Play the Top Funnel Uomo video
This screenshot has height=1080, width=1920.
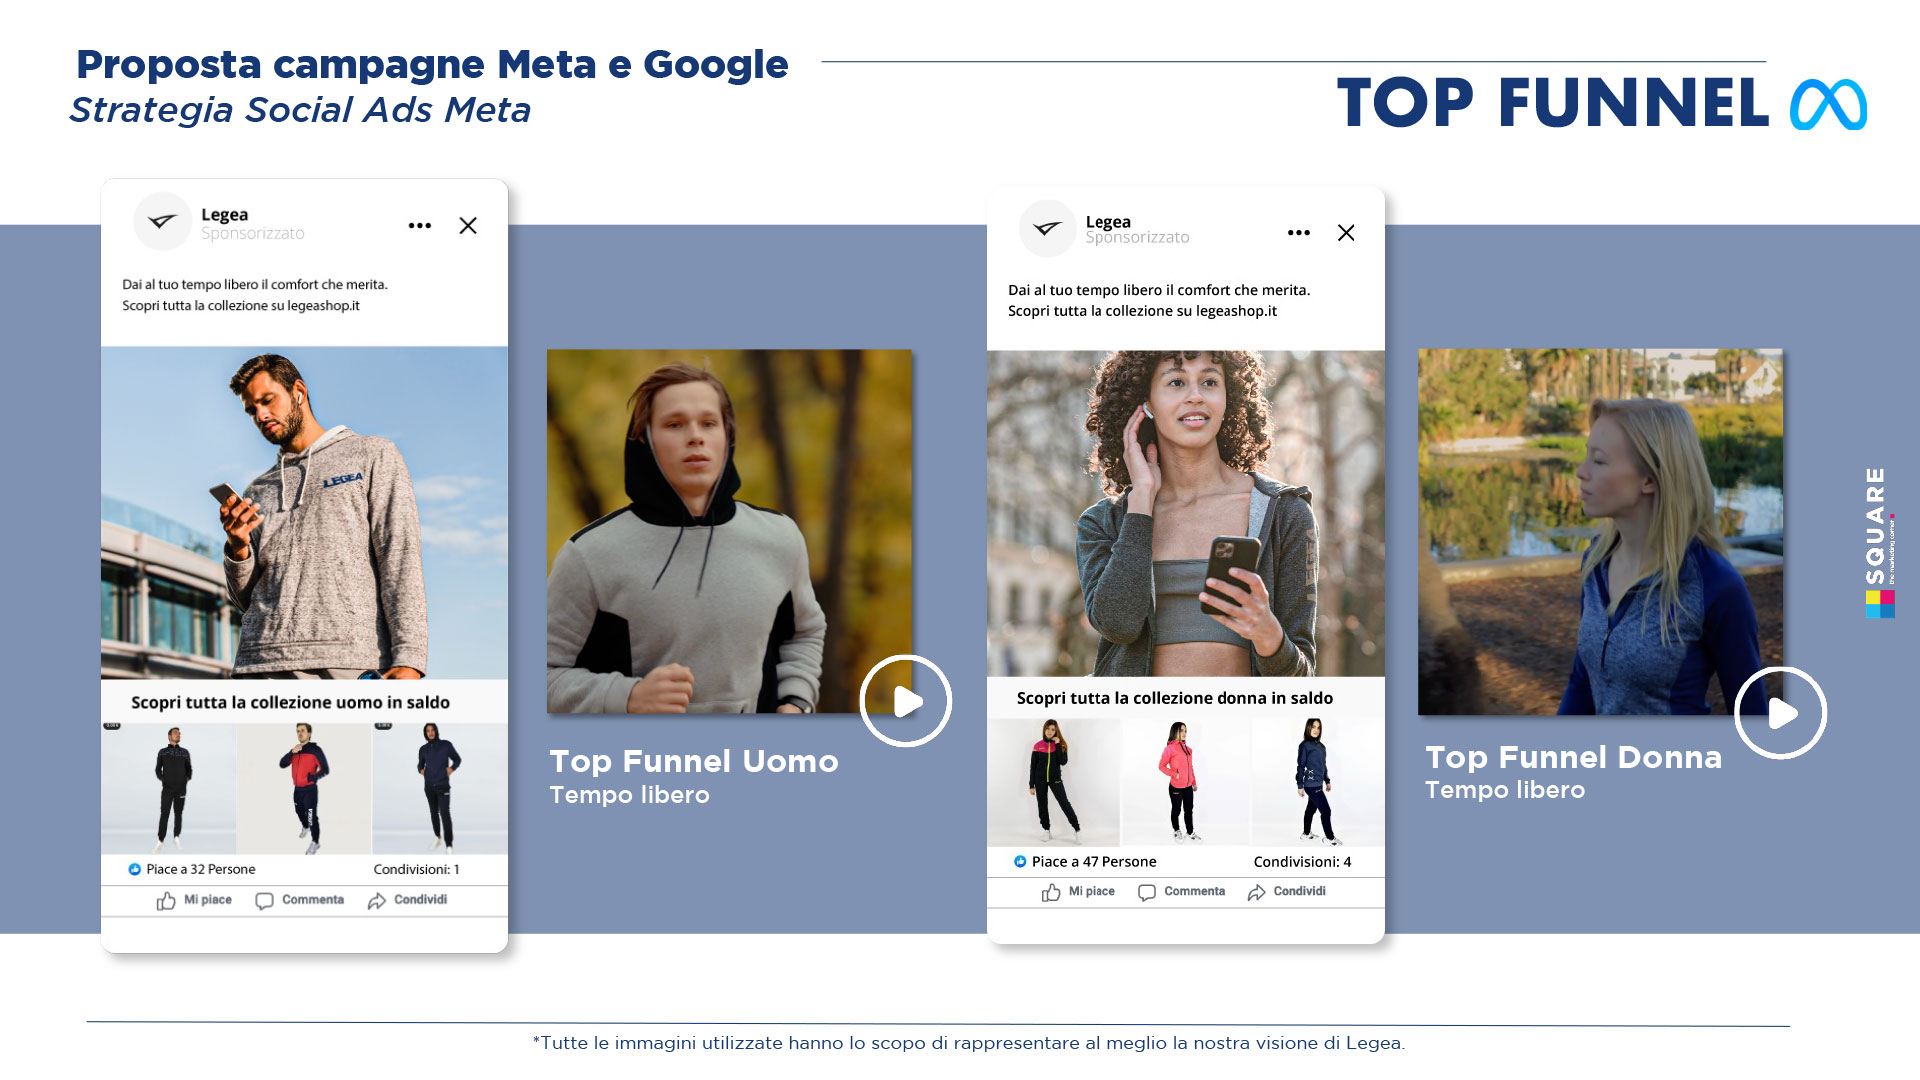coord(906,701)
